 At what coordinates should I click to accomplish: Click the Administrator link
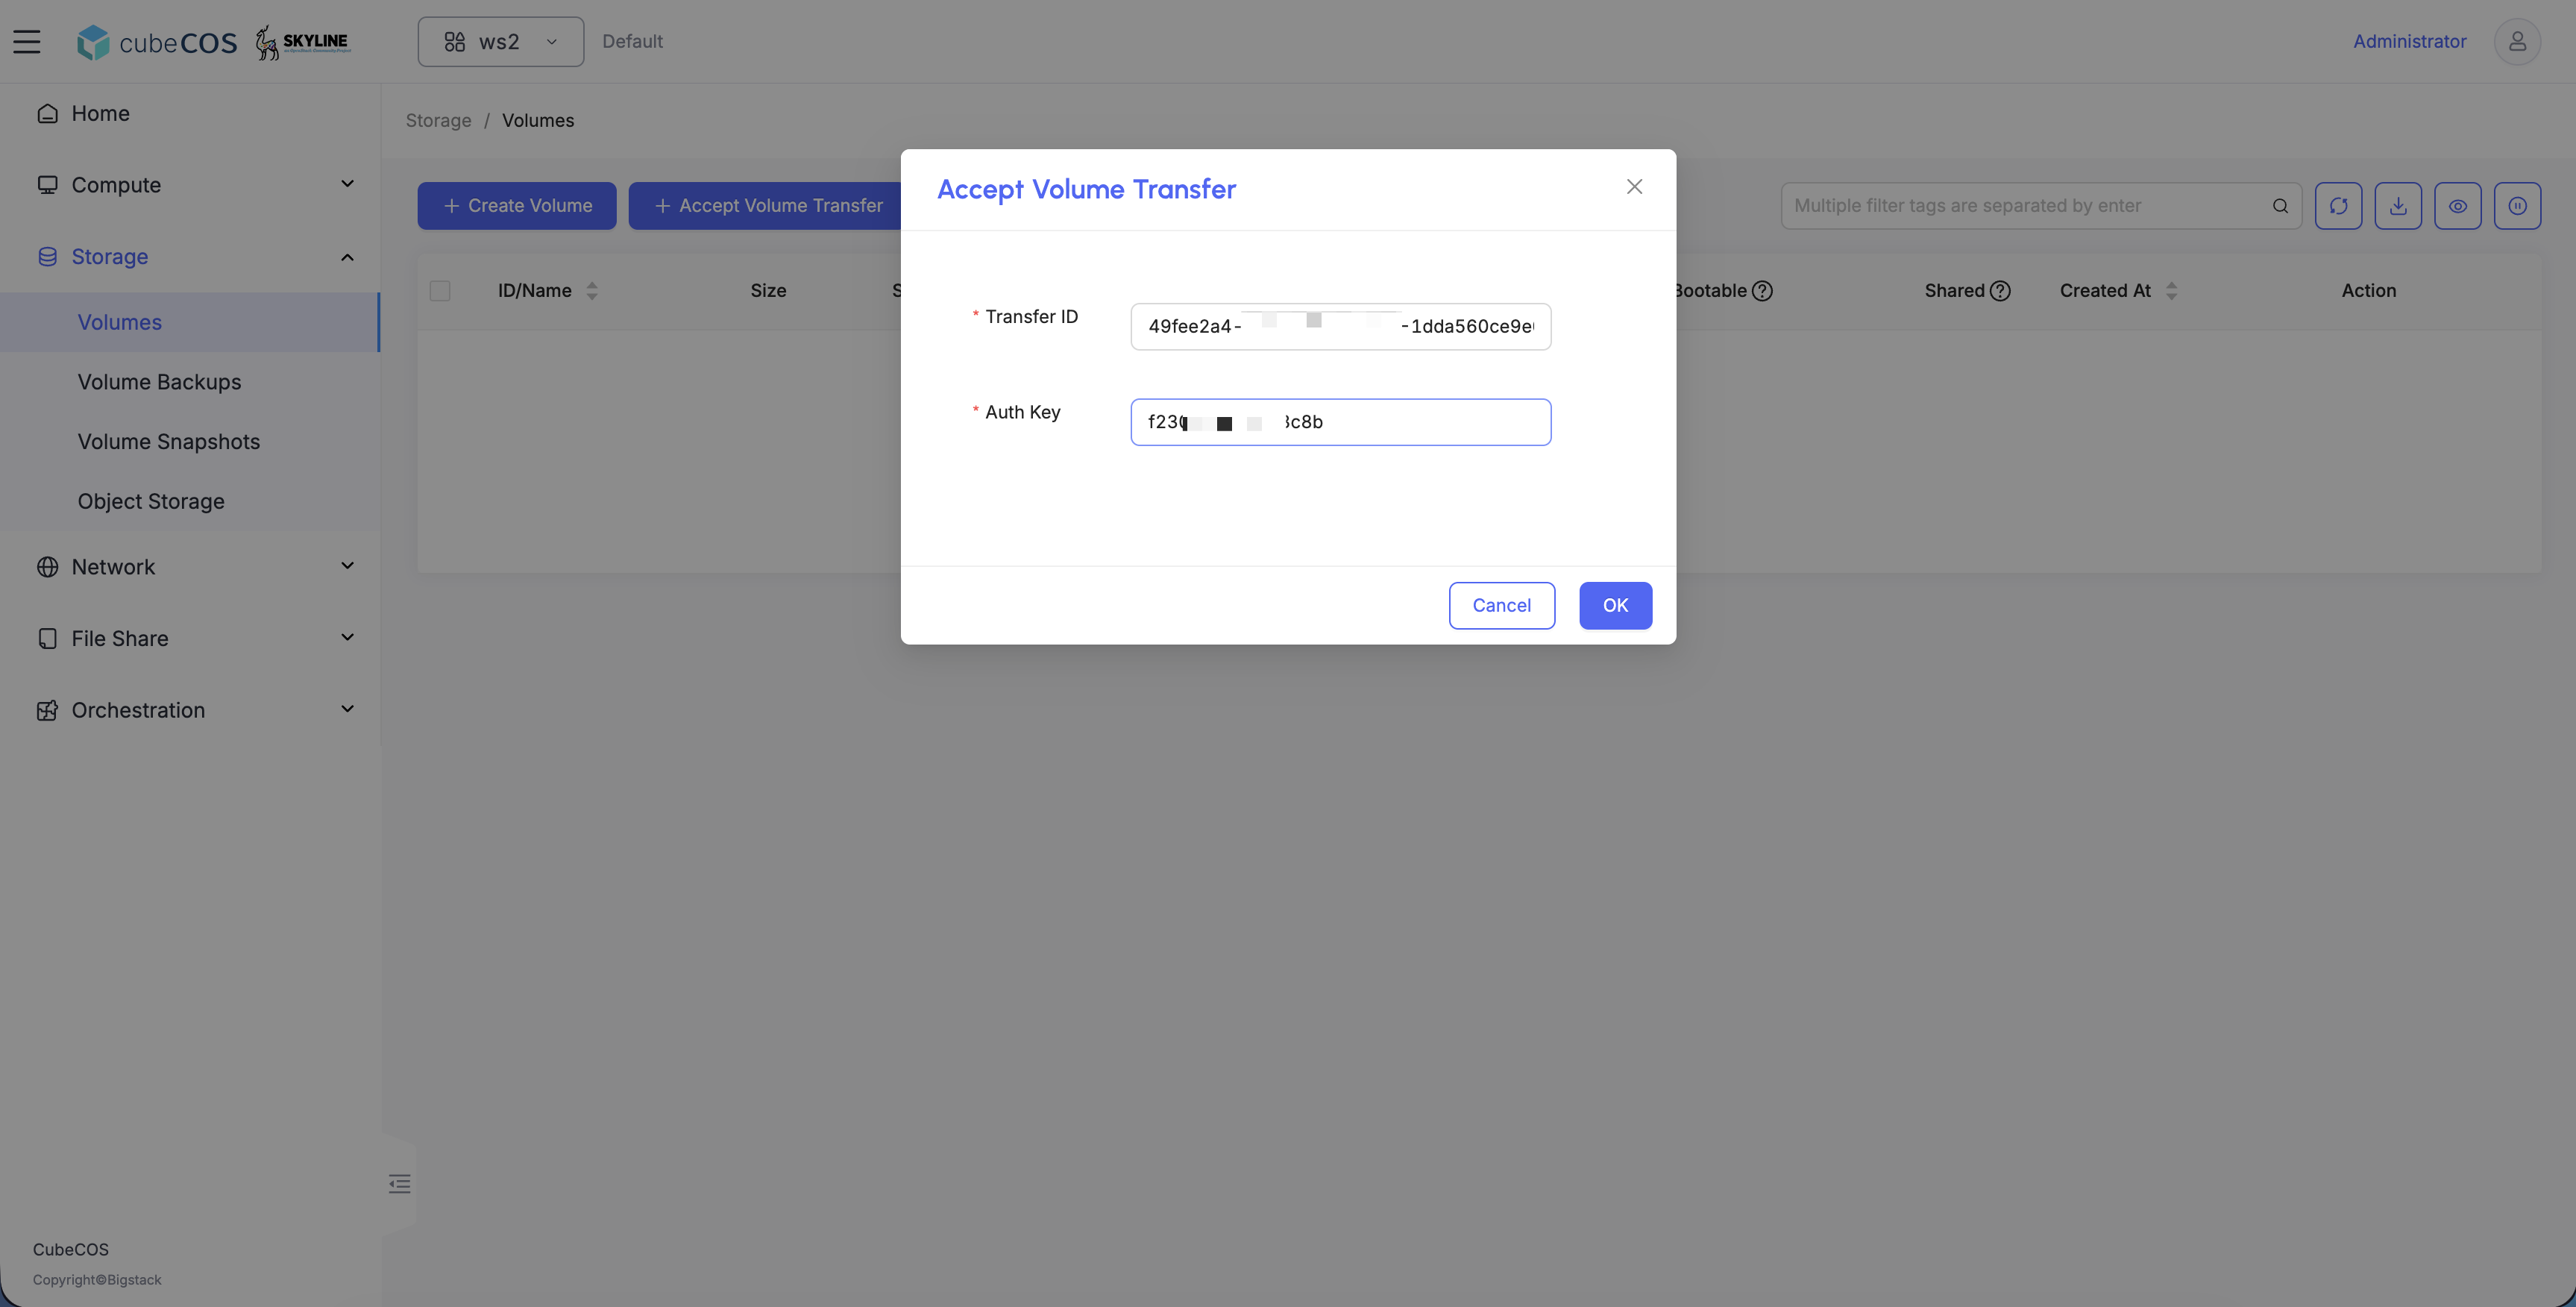[x=2409, y=41]
